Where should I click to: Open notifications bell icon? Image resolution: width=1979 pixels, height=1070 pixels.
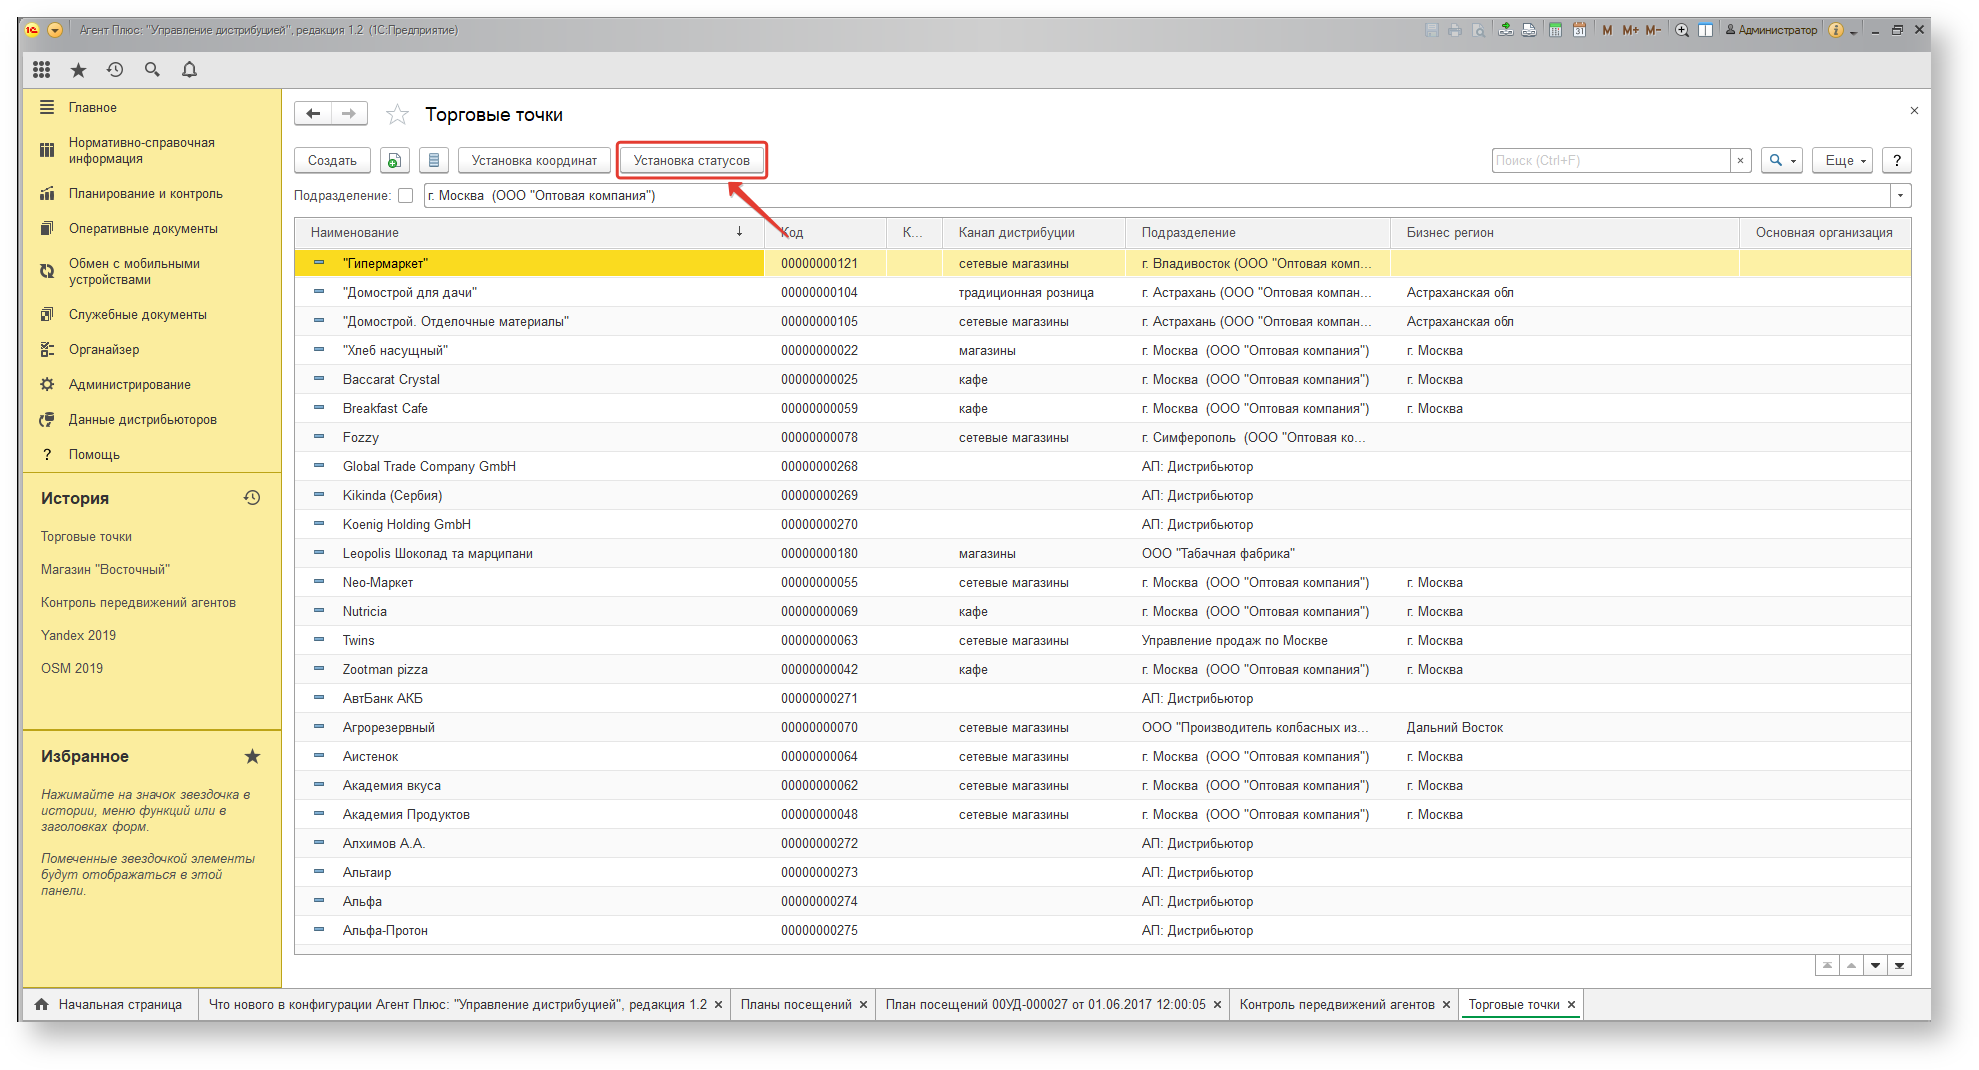189,69
